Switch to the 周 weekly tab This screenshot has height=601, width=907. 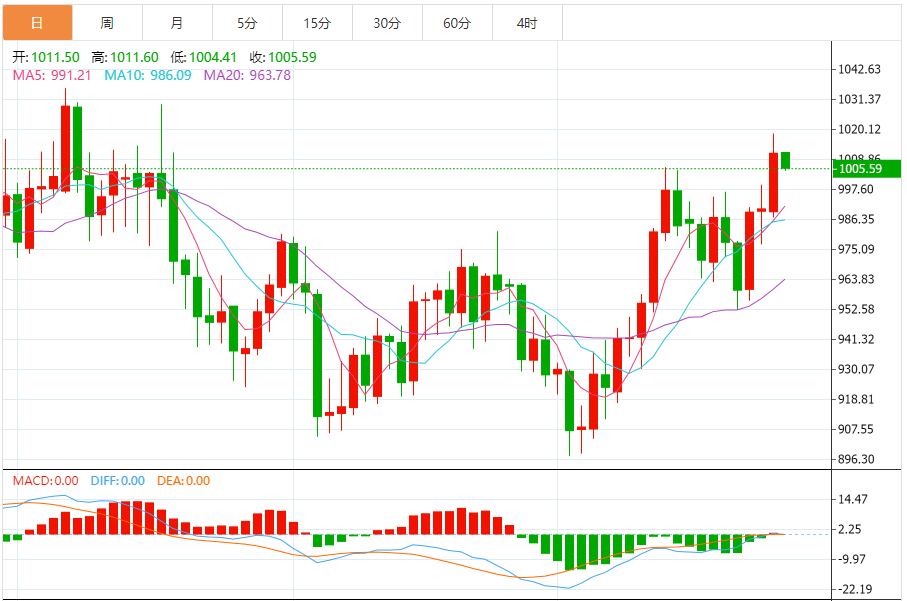click(107, 23)
